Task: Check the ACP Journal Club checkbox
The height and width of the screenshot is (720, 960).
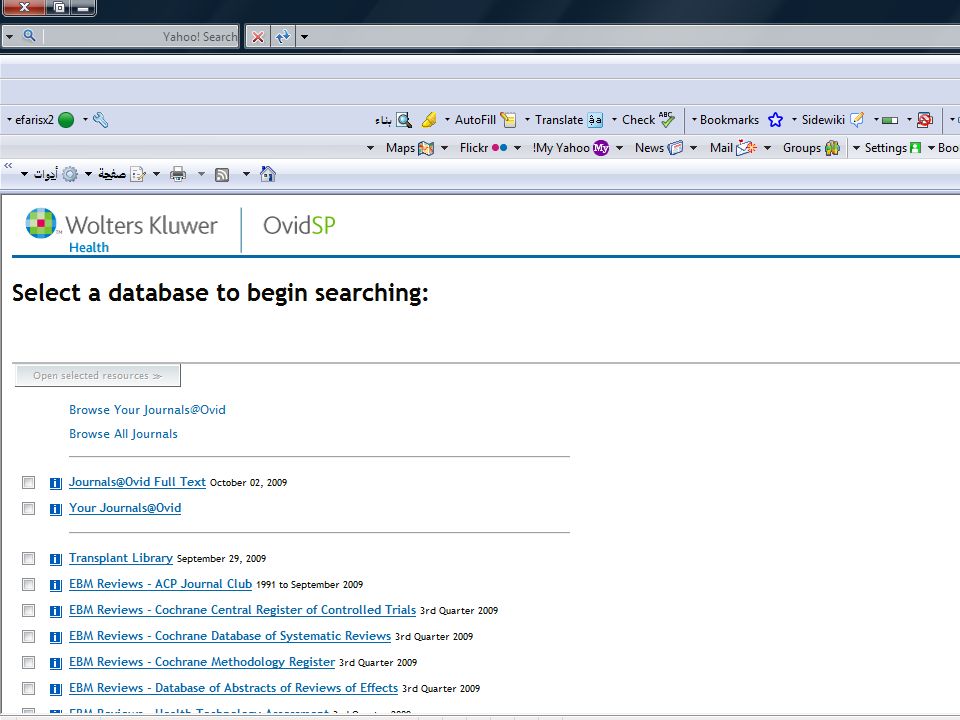Action: [x=28, y=584]
